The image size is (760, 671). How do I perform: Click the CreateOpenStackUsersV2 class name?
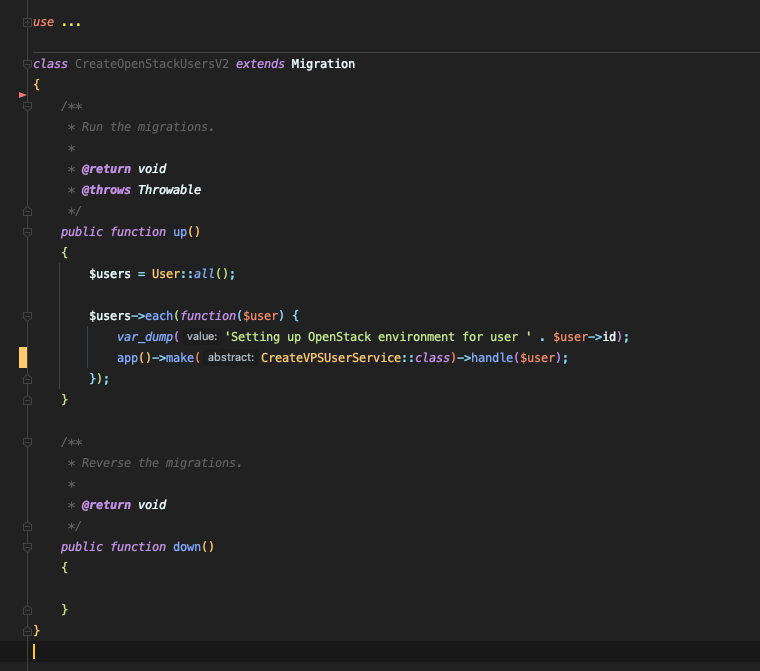pos(152,64)
